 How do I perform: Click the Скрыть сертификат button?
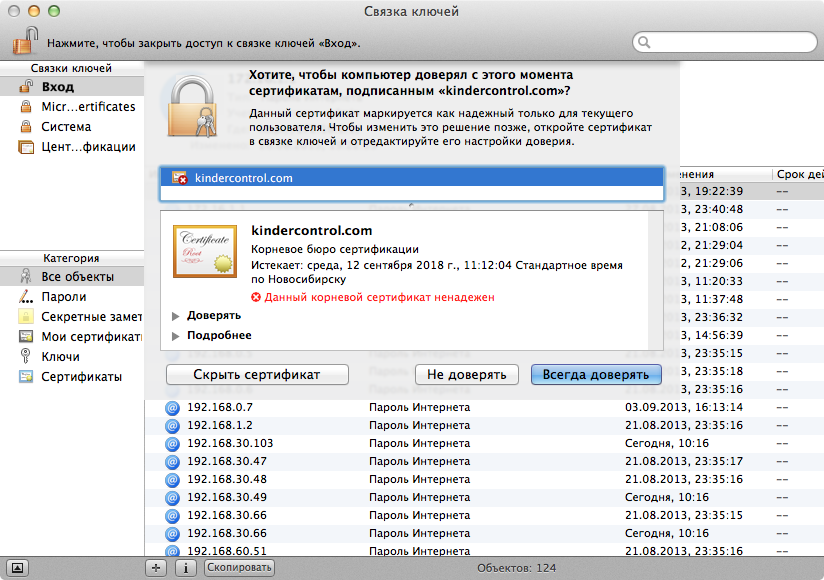click(x=257, y=375)
